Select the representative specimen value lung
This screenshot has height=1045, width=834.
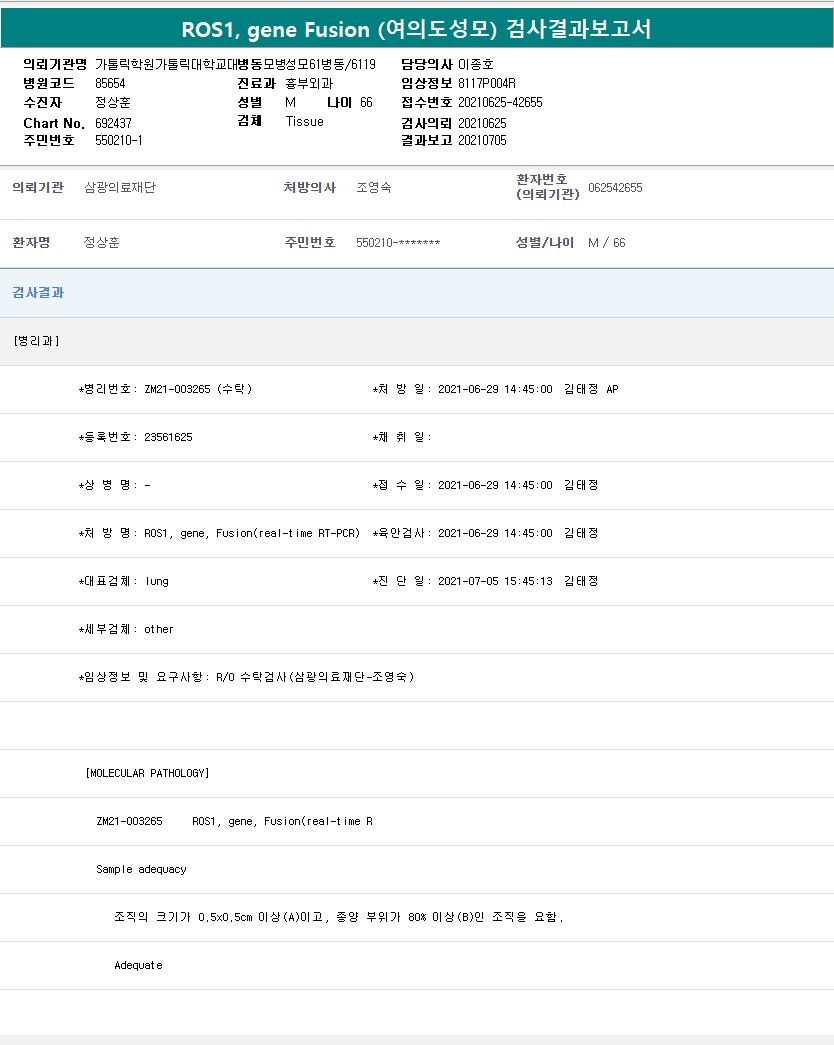(x=157, y=581)
